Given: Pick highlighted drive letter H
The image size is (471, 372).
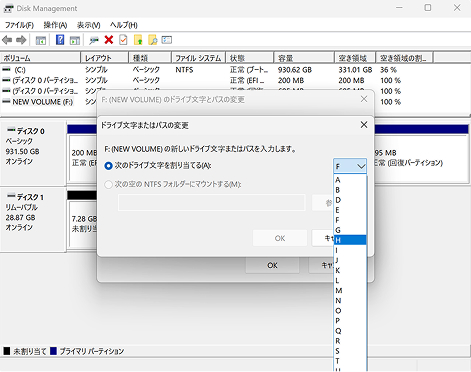Looking at the screenshot, I should 350,240.
